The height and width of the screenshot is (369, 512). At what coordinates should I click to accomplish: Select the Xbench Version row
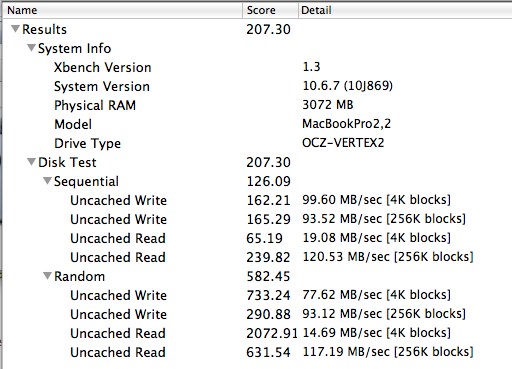pyautogui.click(x=257, y=67)
